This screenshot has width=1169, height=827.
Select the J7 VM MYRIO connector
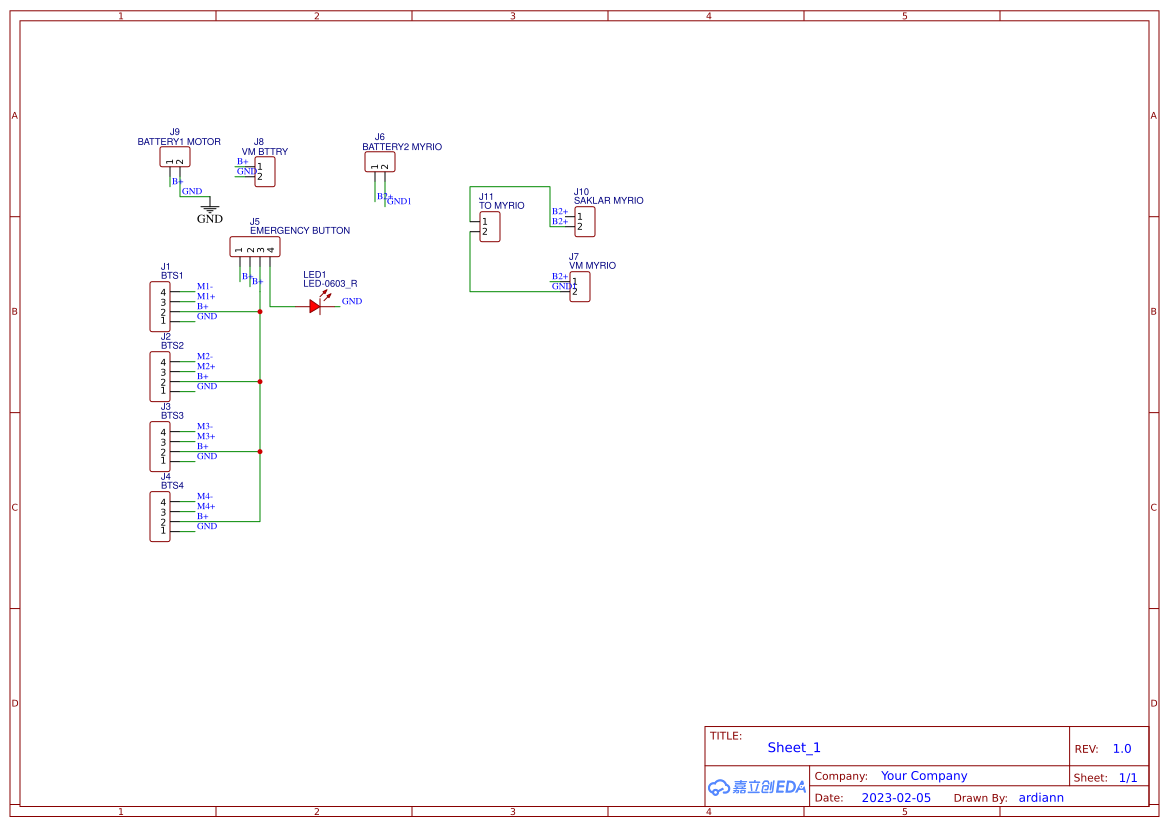tap(578, 286)
